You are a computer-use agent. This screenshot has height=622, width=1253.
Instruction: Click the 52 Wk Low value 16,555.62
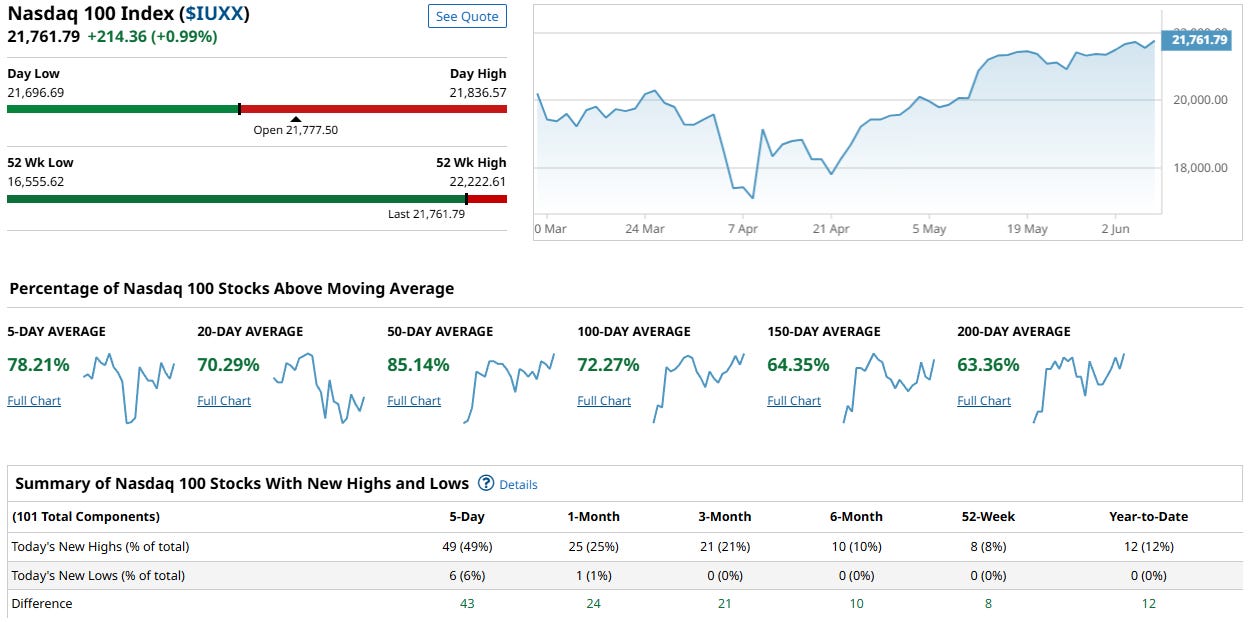tap(36, 182)
